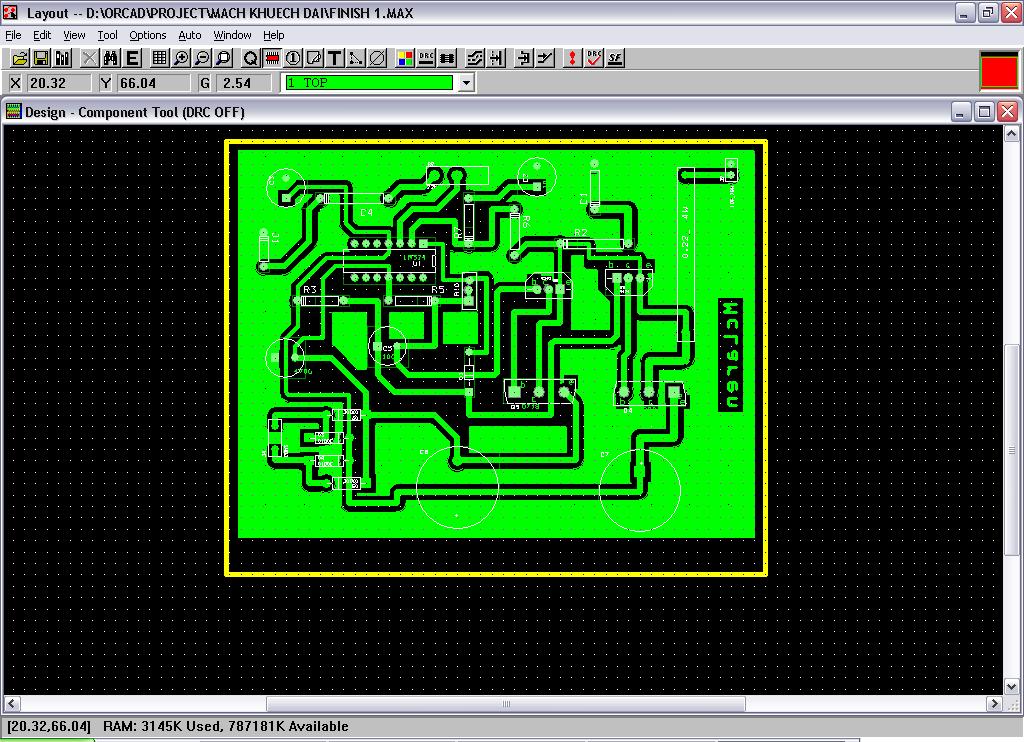This screenshot has width=1024, height=742.
Task: Select the Connection tool icon
Action: click(x=356, y=59)
